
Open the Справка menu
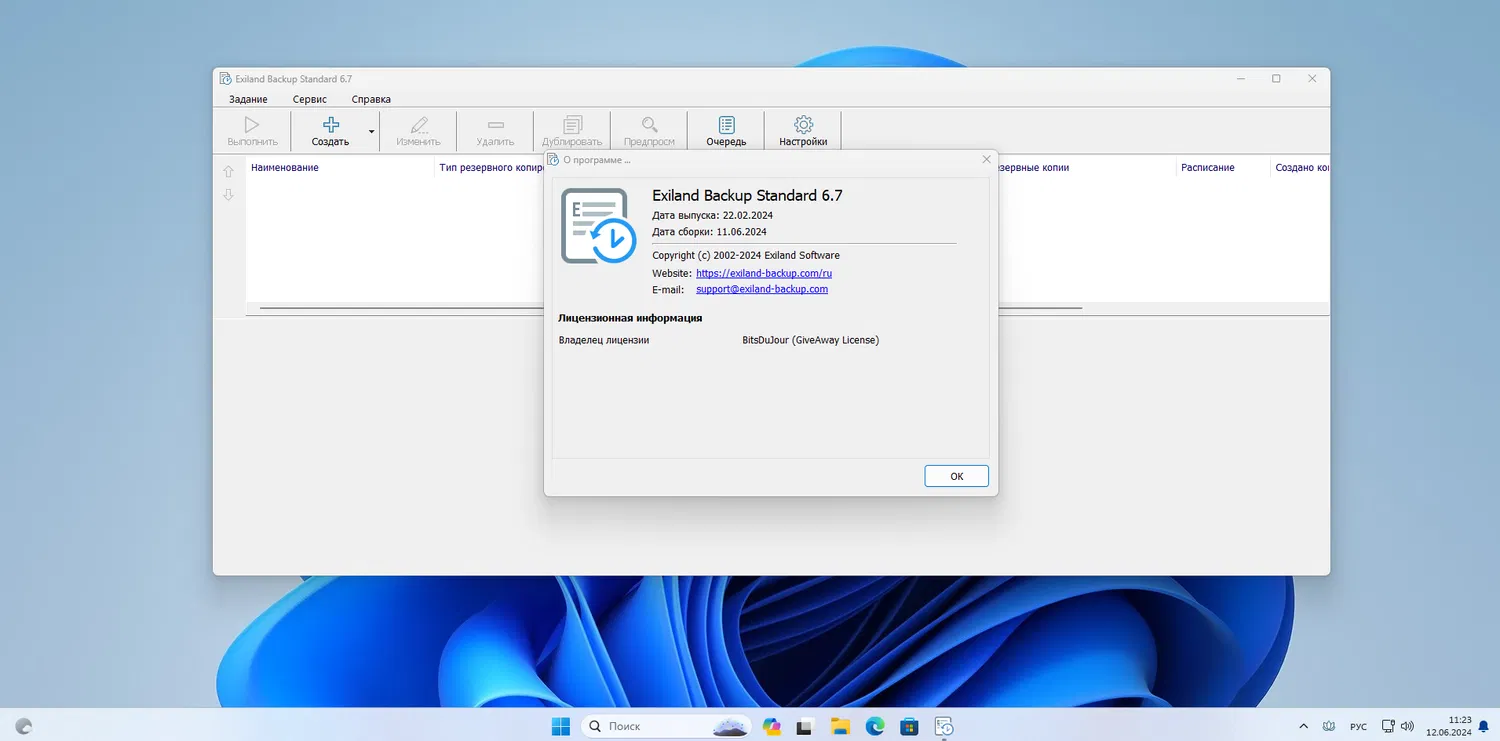(x=371, y=99)
